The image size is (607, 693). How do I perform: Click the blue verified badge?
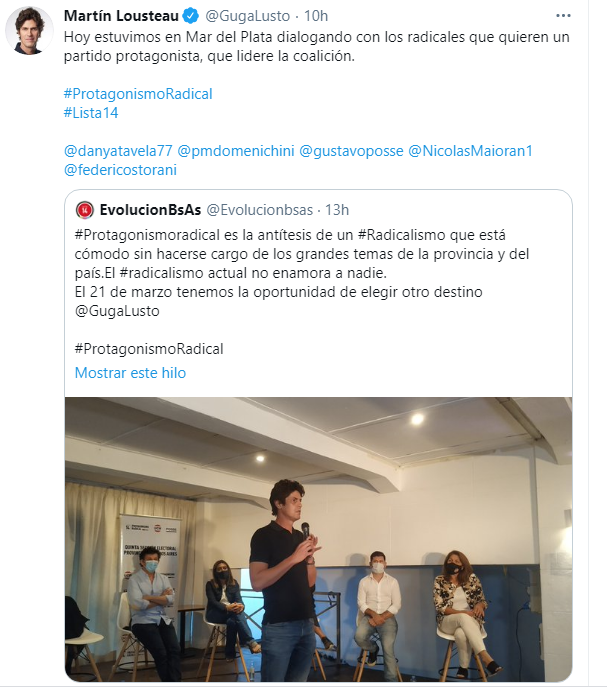pyautogui.click(x=191, y=16)
